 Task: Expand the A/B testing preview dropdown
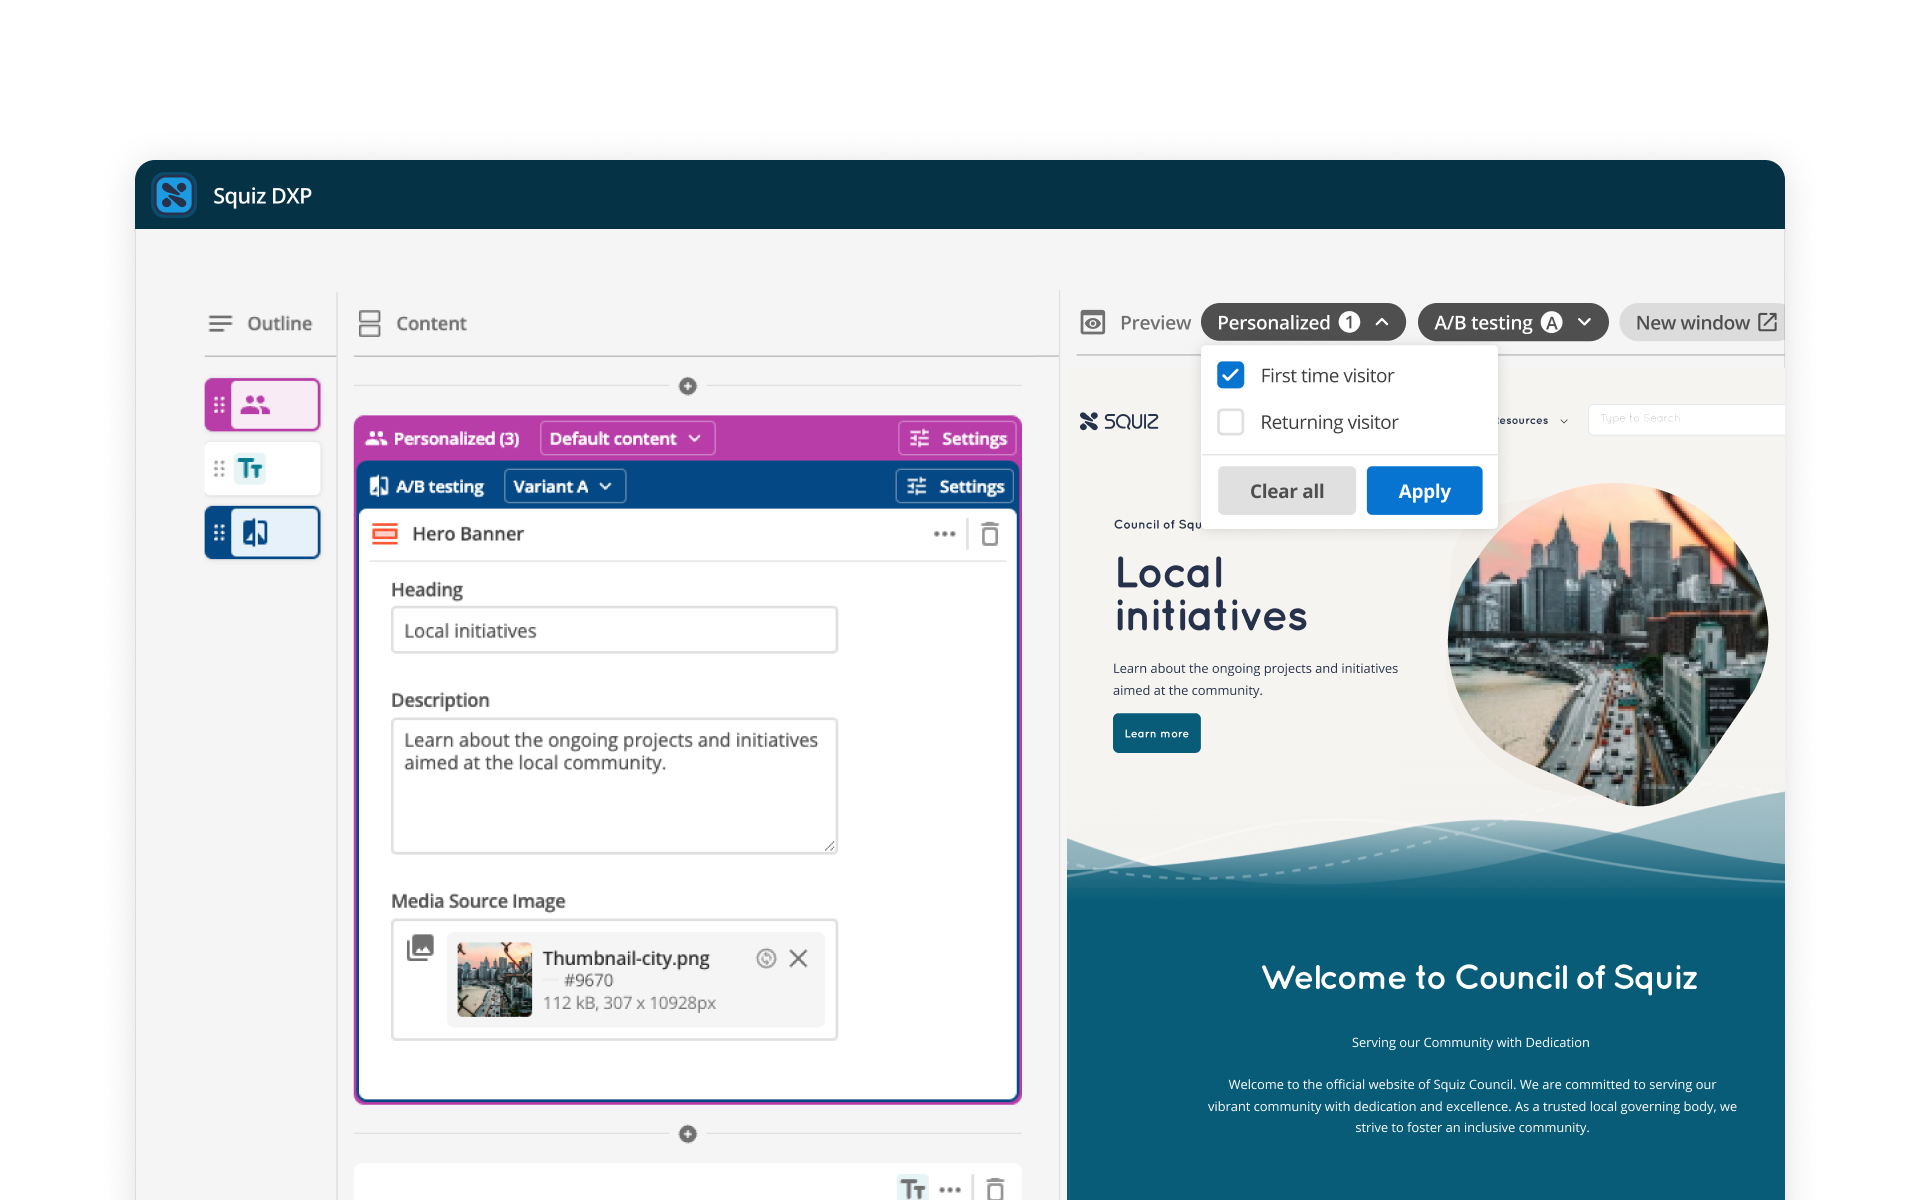click(1511, 322)
